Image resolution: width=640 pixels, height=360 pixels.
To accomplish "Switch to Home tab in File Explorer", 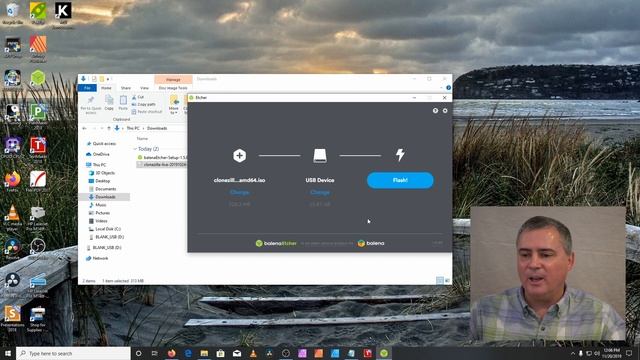I will [106, 88].
